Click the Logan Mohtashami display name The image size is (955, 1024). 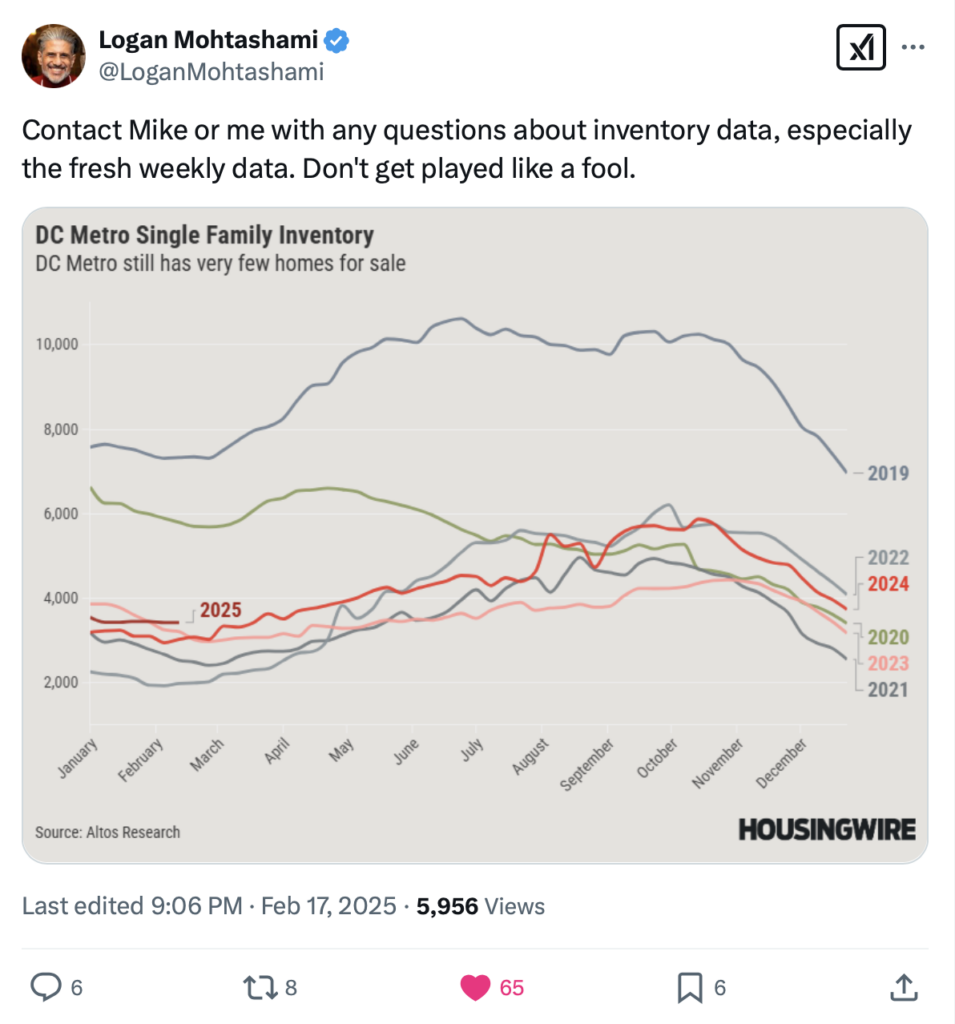(x=208, y=40)
